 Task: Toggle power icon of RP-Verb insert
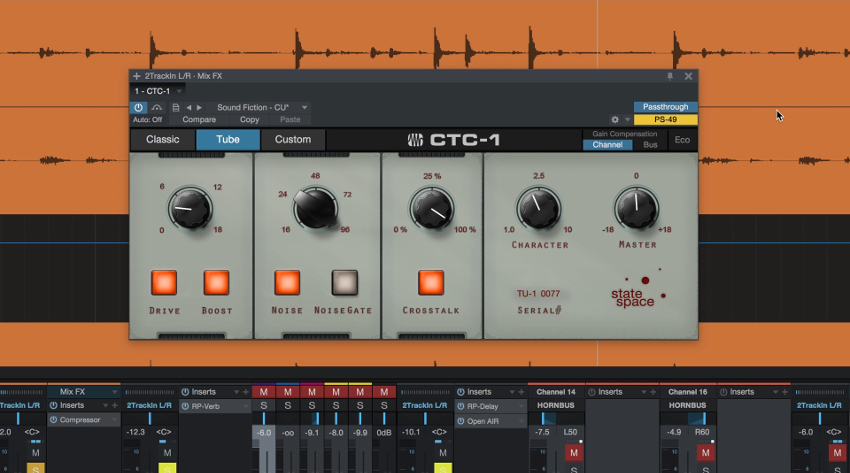click(x=185, y=406)
